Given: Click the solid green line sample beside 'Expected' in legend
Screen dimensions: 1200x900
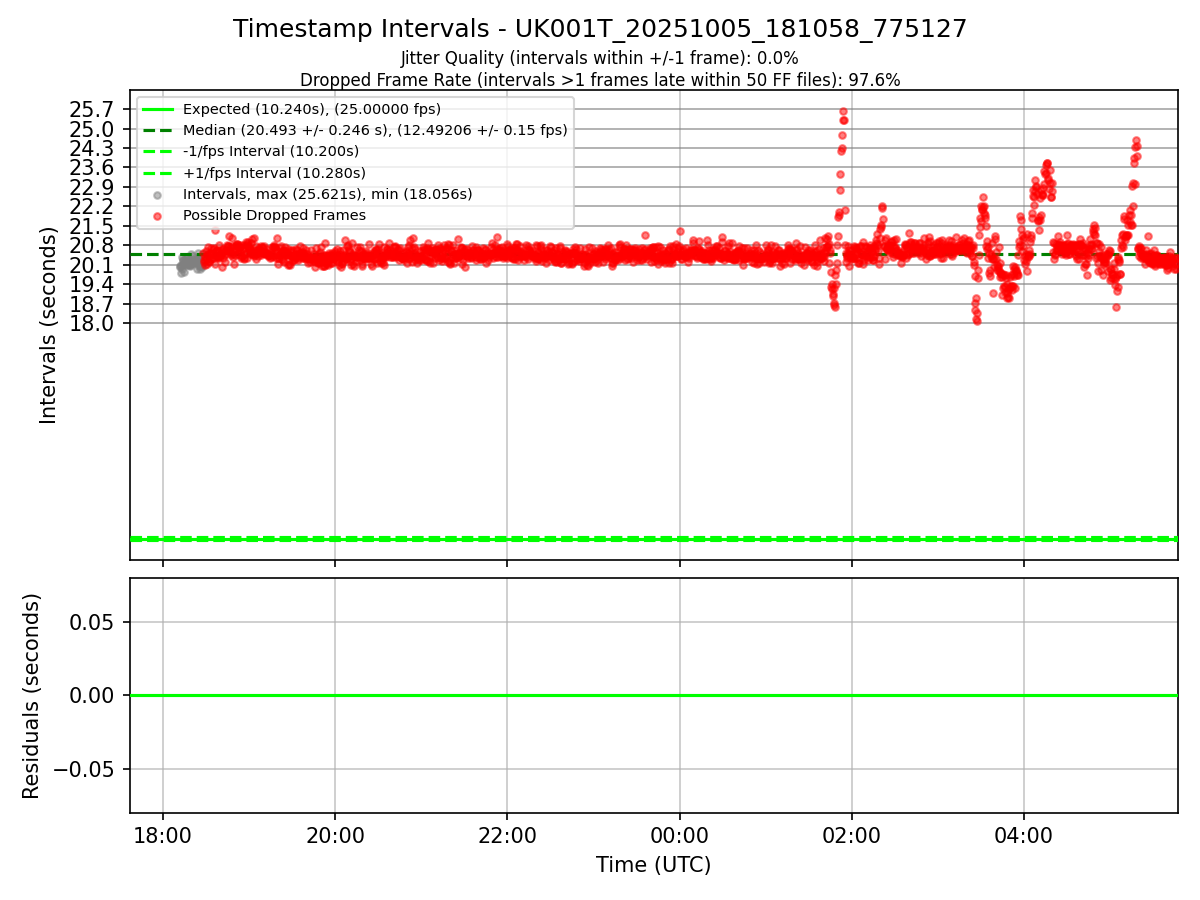Looking at the screenshot, I should click(x=157, y=109).
